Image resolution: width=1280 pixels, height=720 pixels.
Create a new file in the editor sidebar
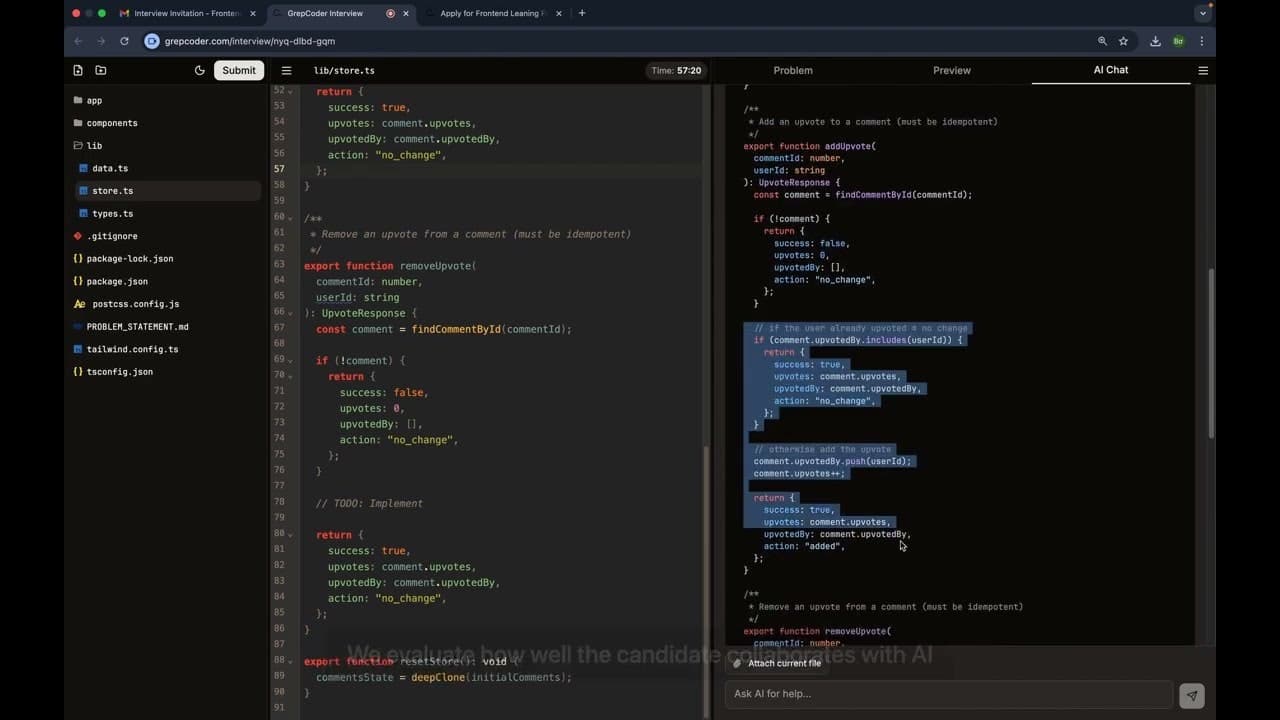click(77, 70)
